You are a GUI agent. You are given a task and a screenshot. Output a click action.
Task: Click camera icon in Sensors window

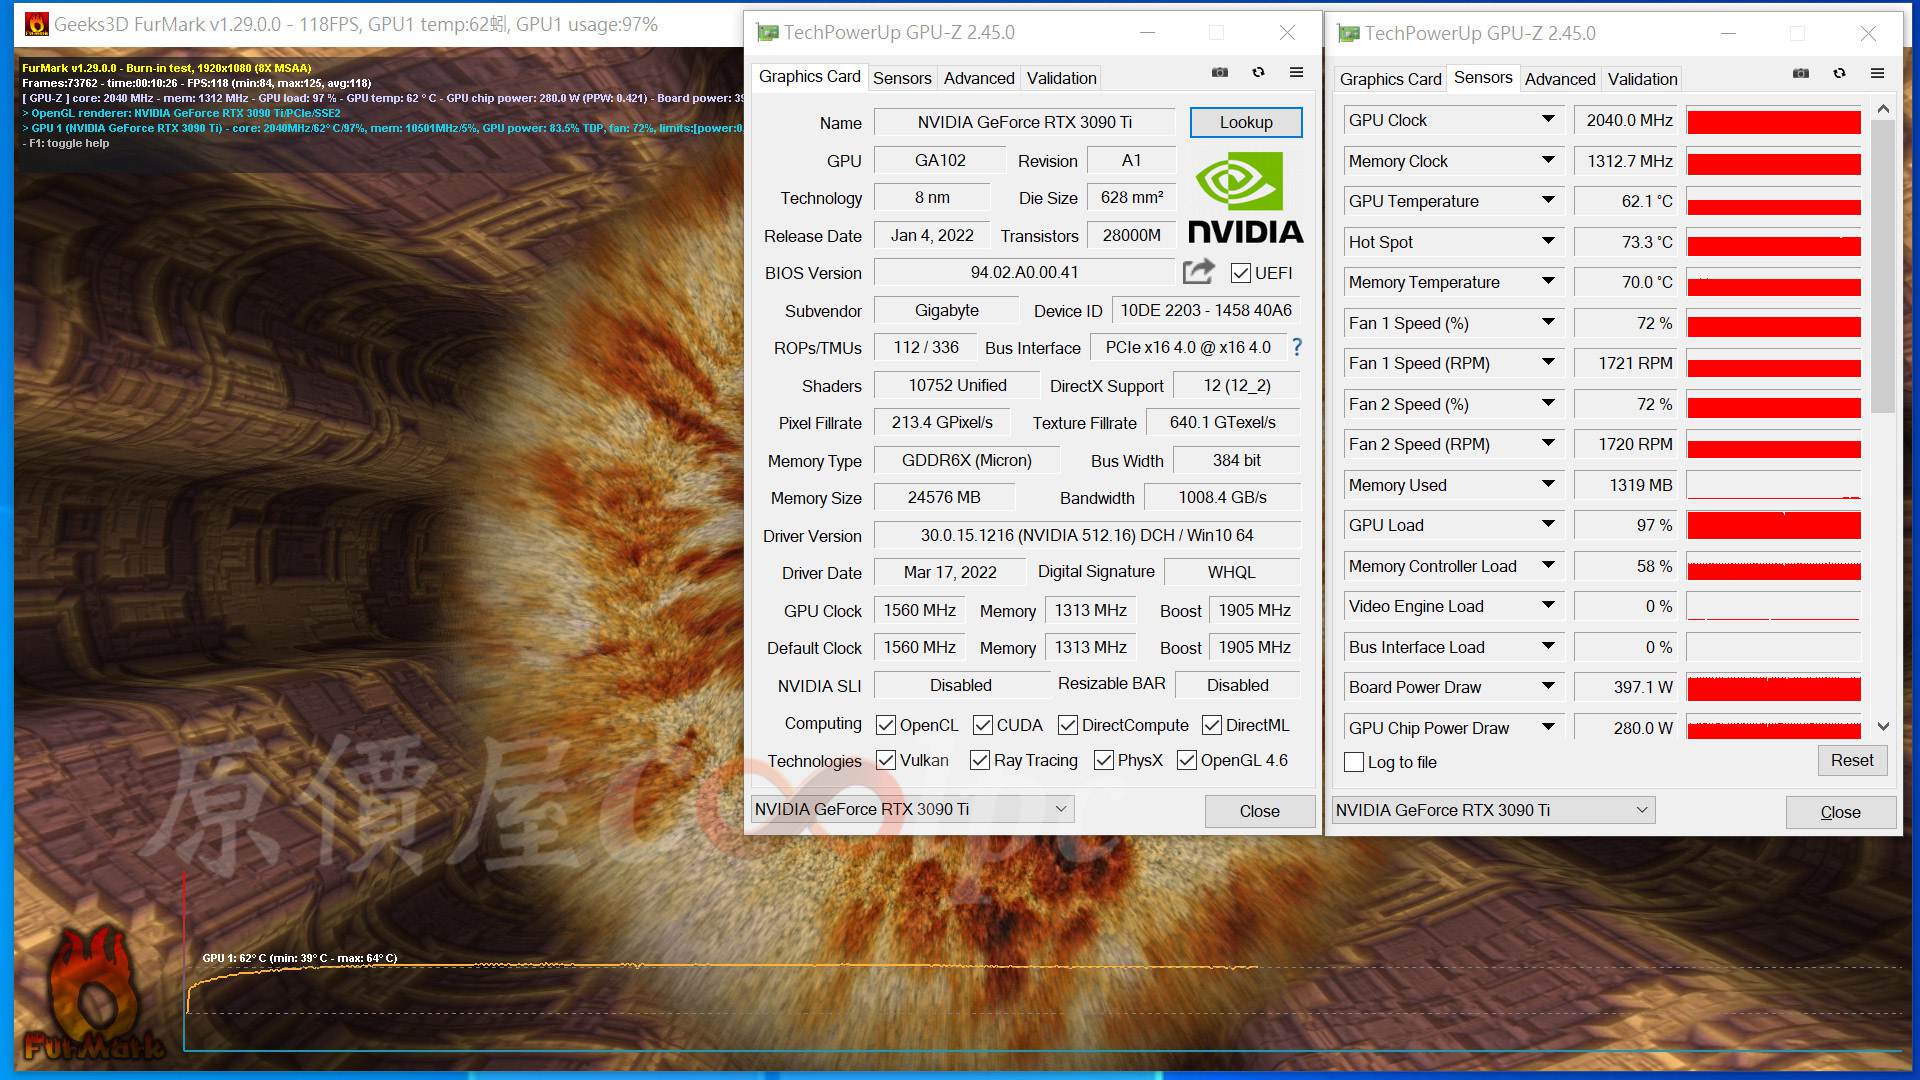1801,73
